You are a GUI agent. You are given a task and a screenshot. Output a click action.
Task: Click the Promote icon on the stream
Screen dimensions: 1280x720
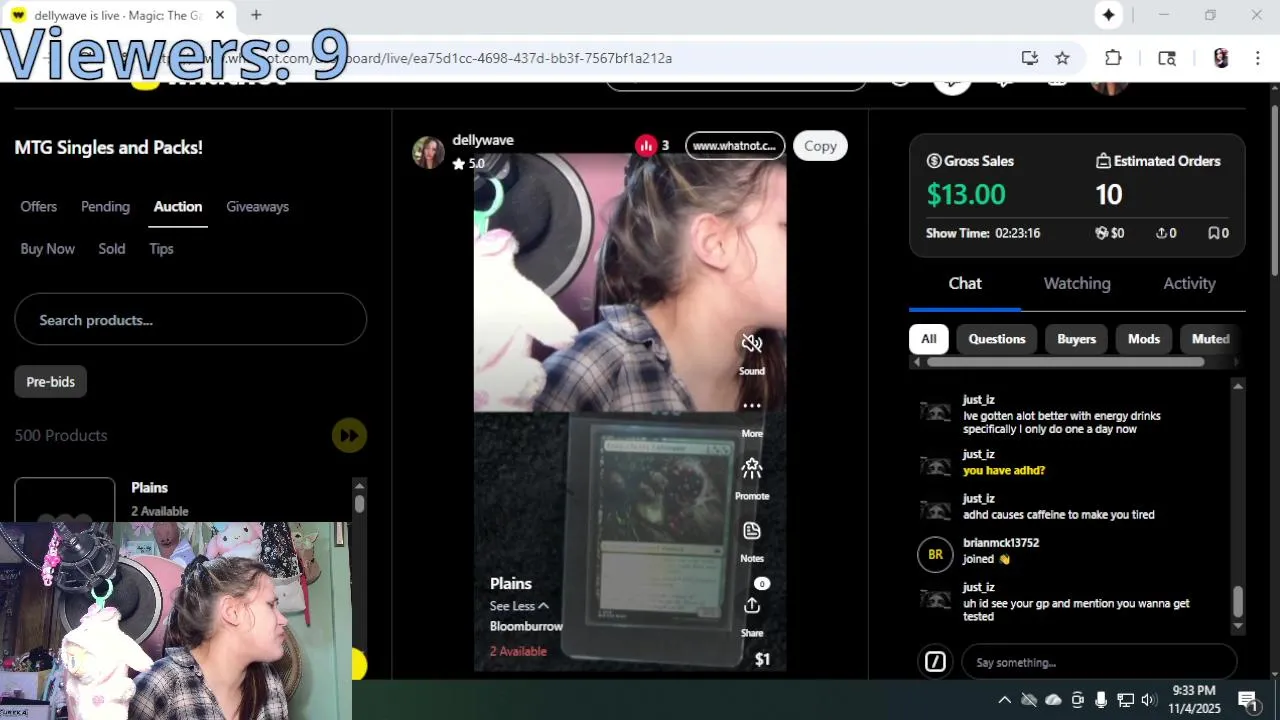pyautogui.click(x=752, y=468)
